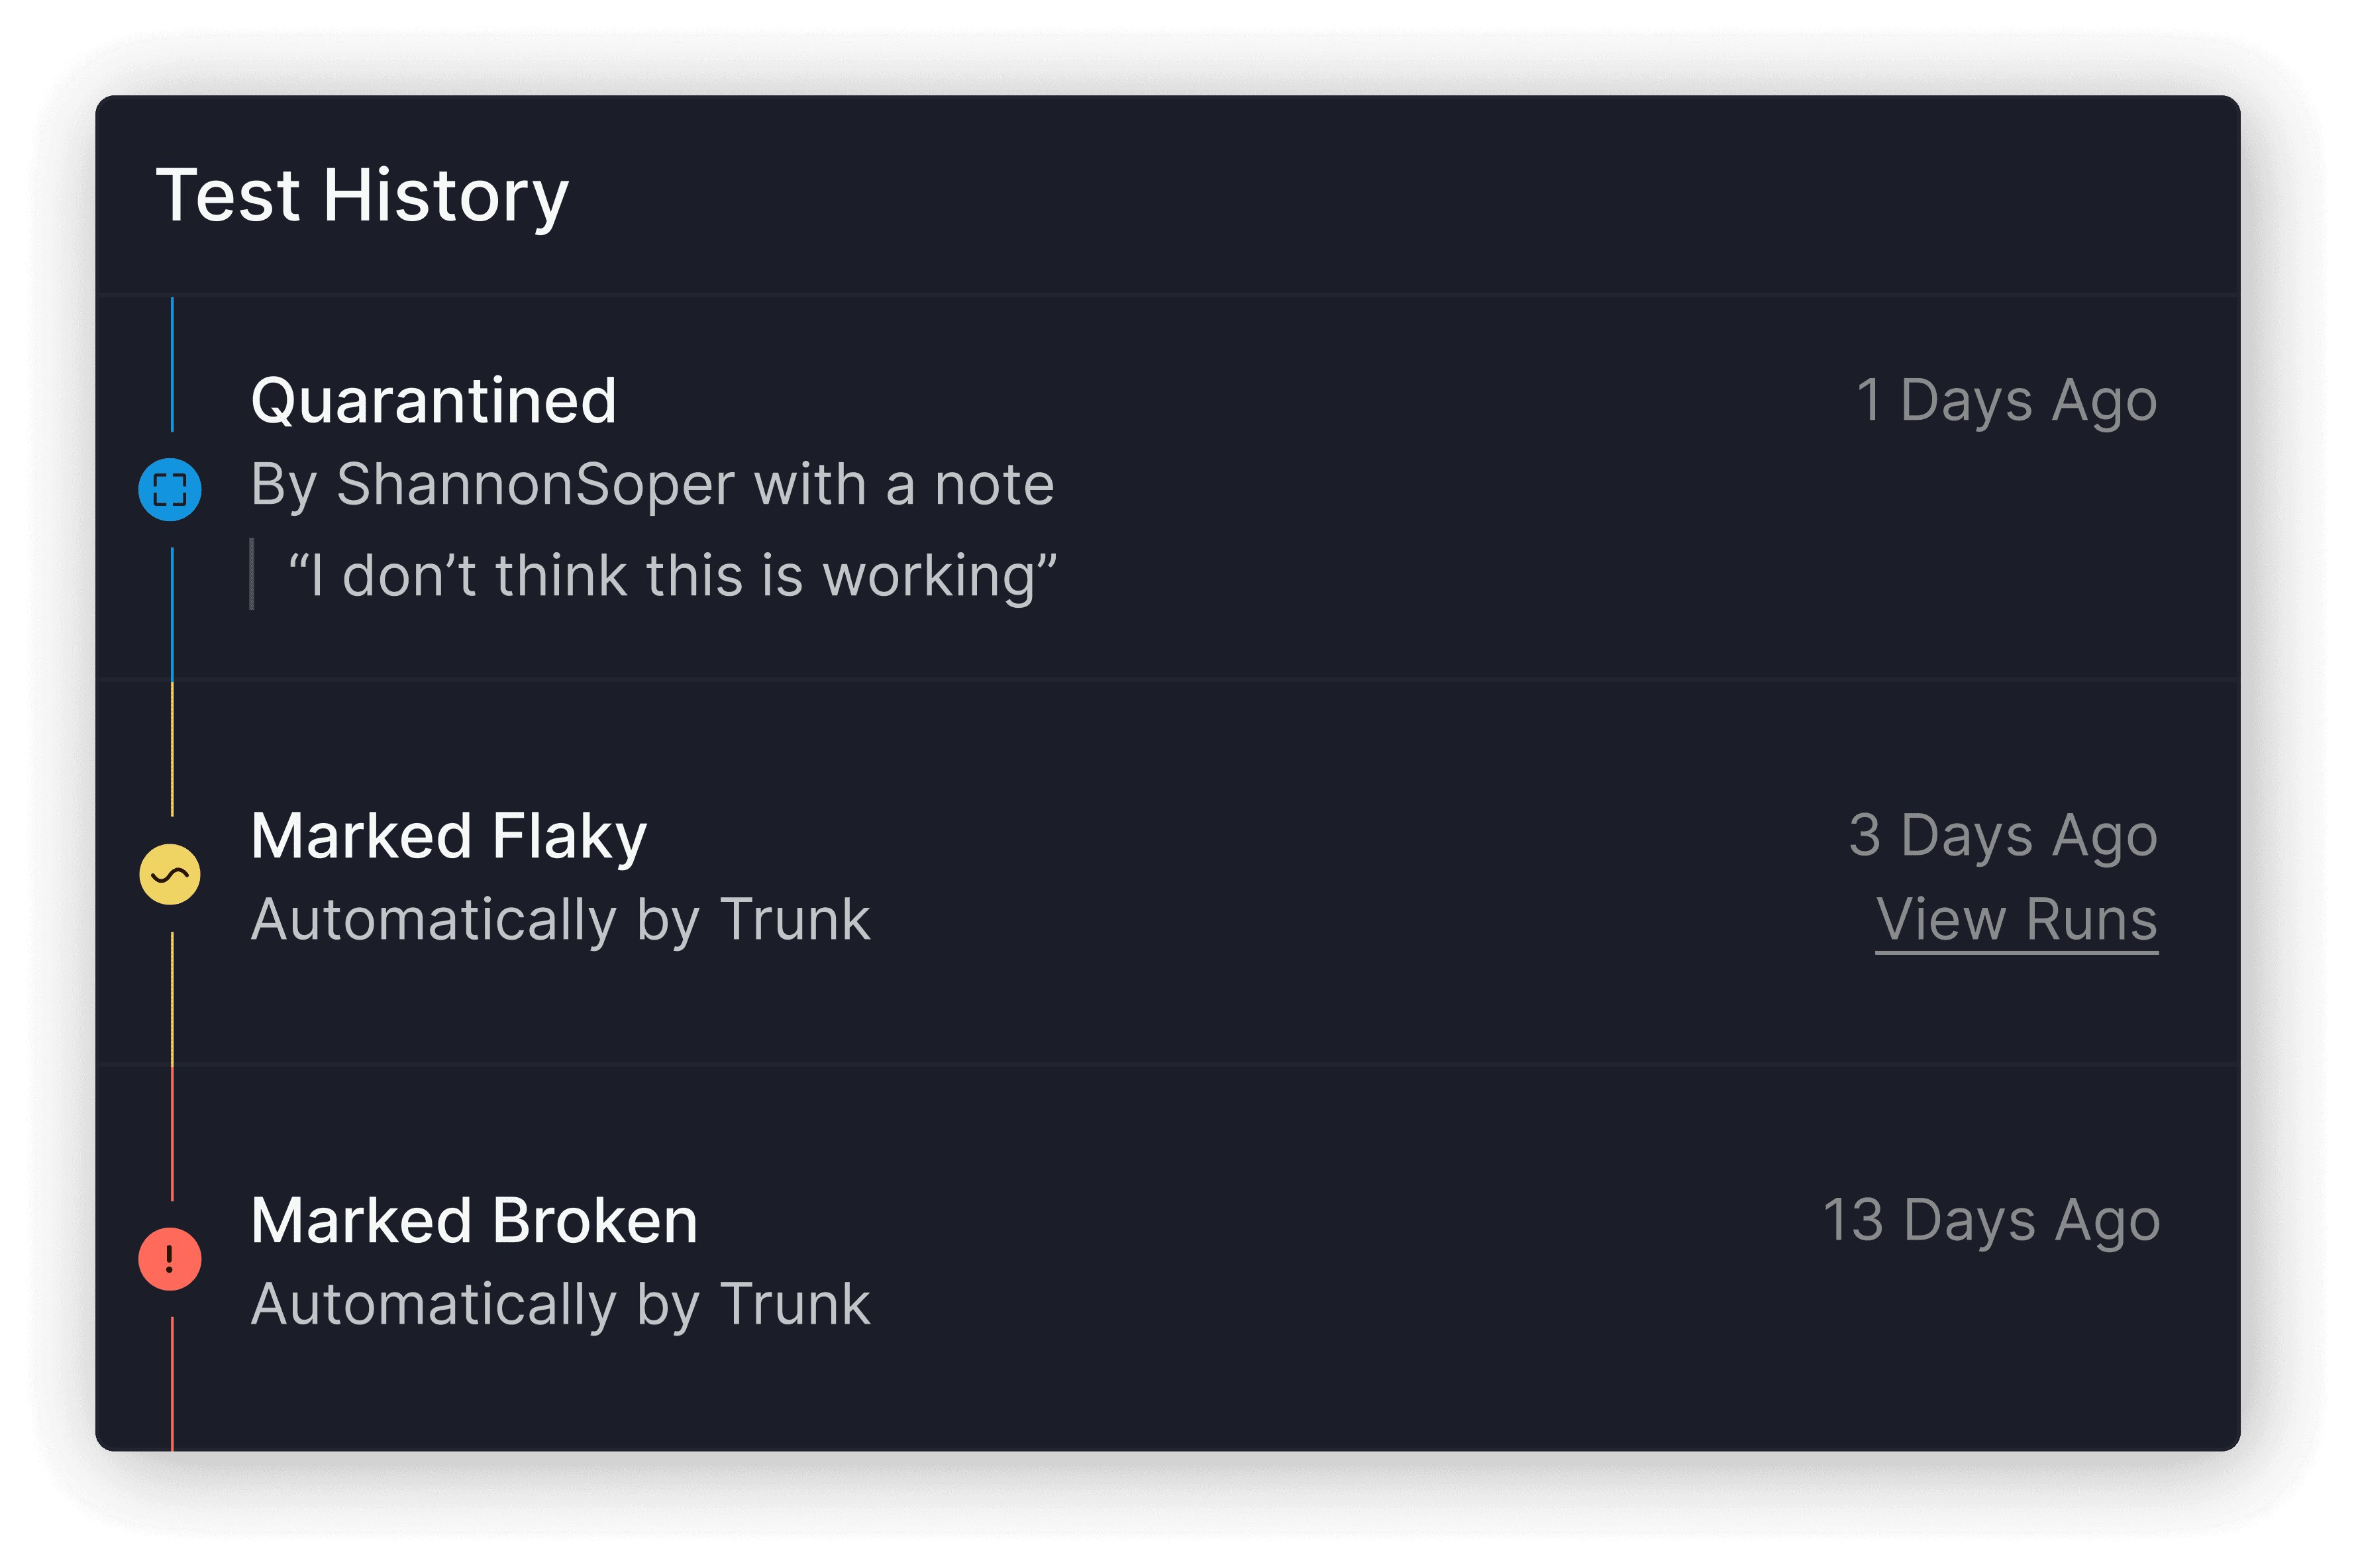Select the Marked Flaky entry title
Screen dimensions: 2358x1568
coord(449,837)
